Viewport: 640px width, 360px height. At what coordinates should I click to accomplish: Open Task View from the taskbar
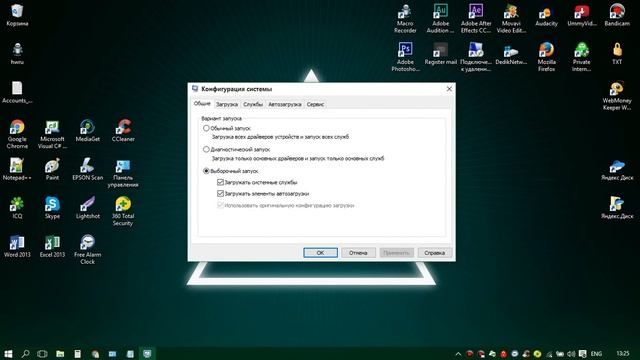[x=42, y=353]
